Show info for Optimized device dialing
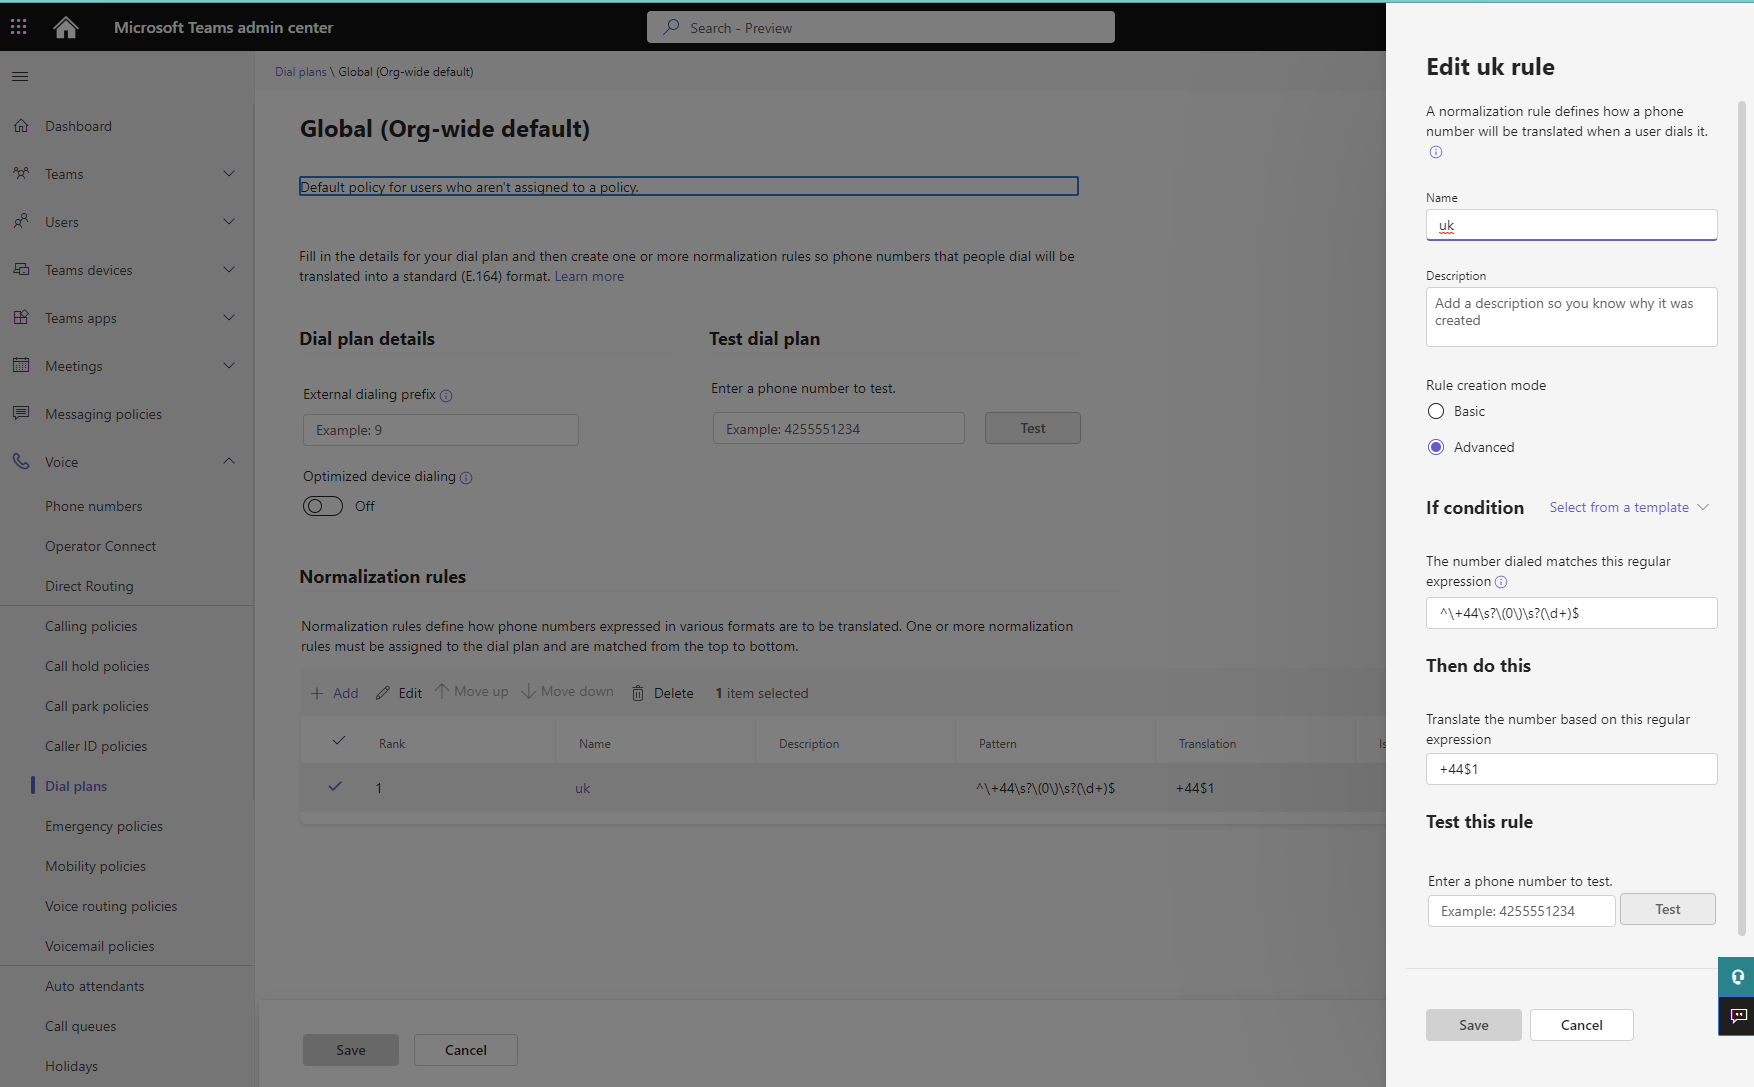Screen dimensions: 1754x1087 coord(466,478)
